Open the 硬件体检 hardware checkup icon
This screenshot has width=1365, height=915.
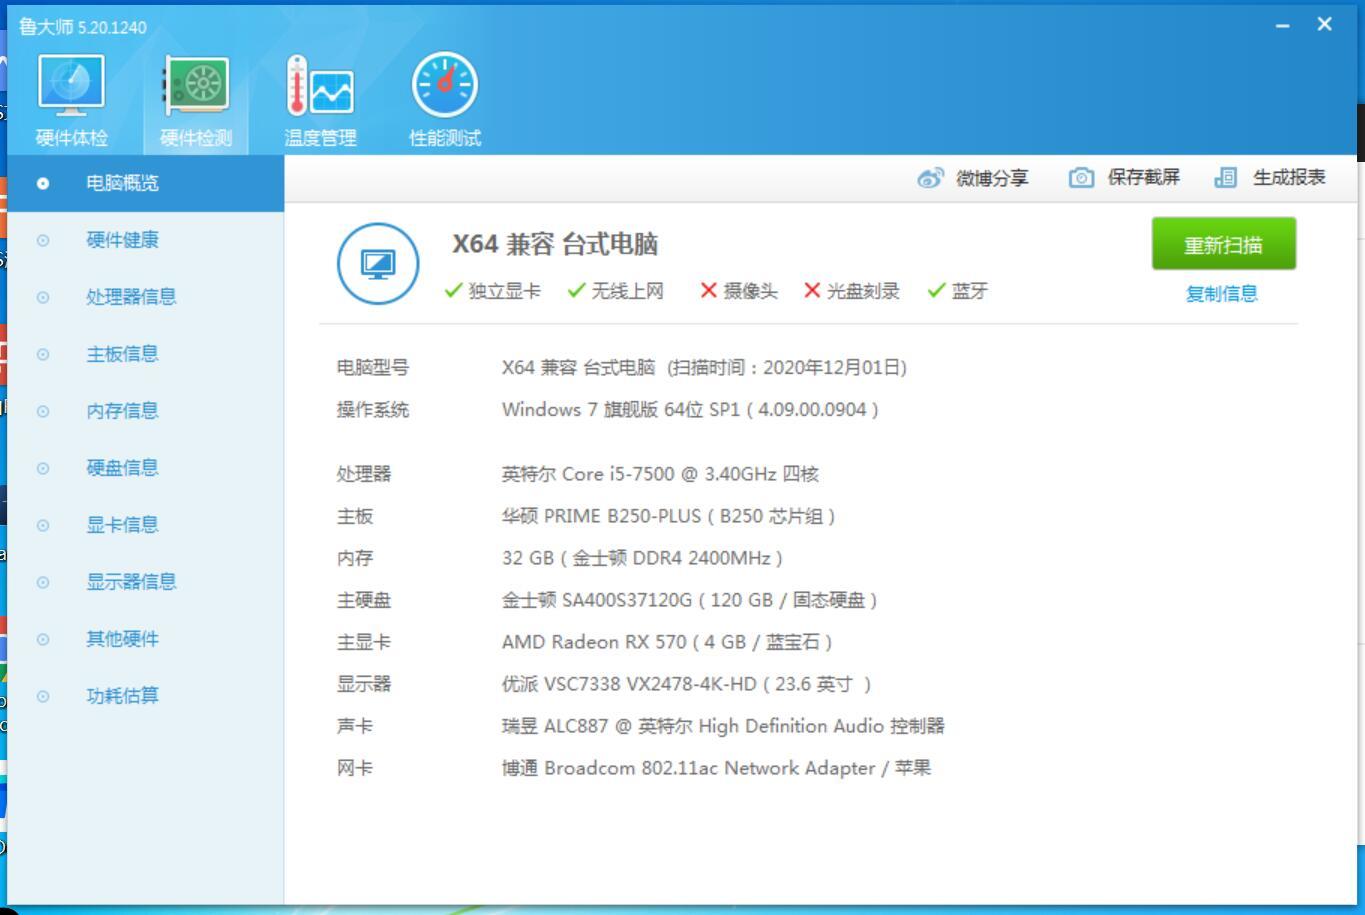pyautogui.click(x=71, y=86)
